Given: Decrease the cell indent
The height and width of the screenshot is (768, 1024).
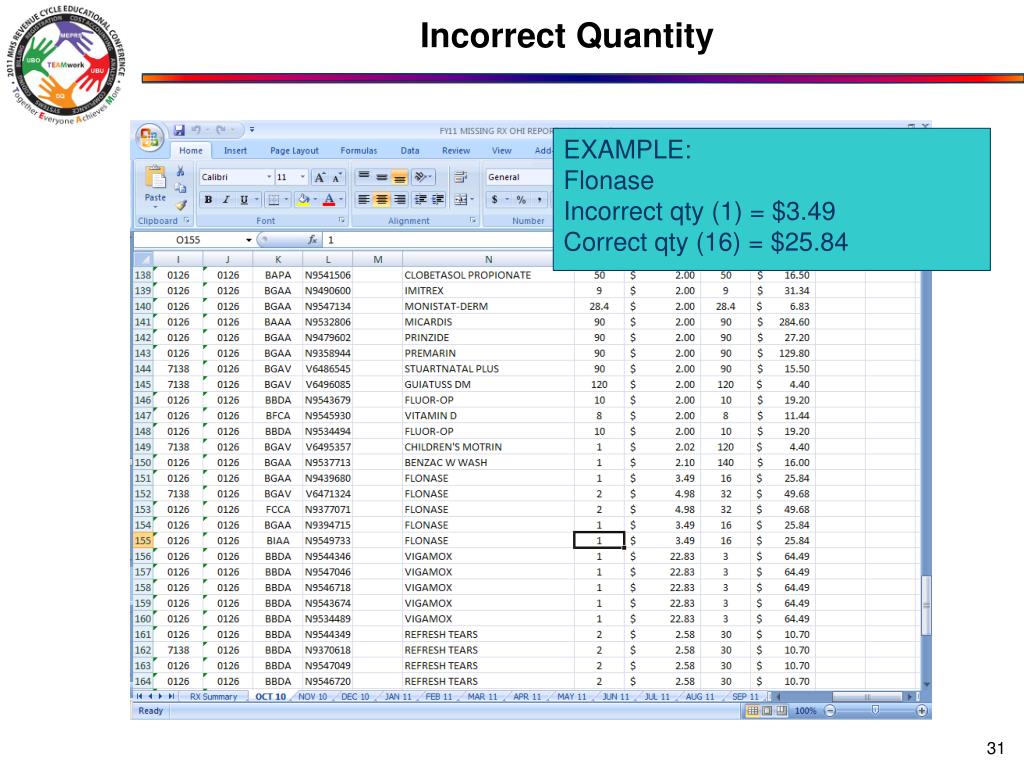Looking at the screenshot, I should (x=420, y=200).
